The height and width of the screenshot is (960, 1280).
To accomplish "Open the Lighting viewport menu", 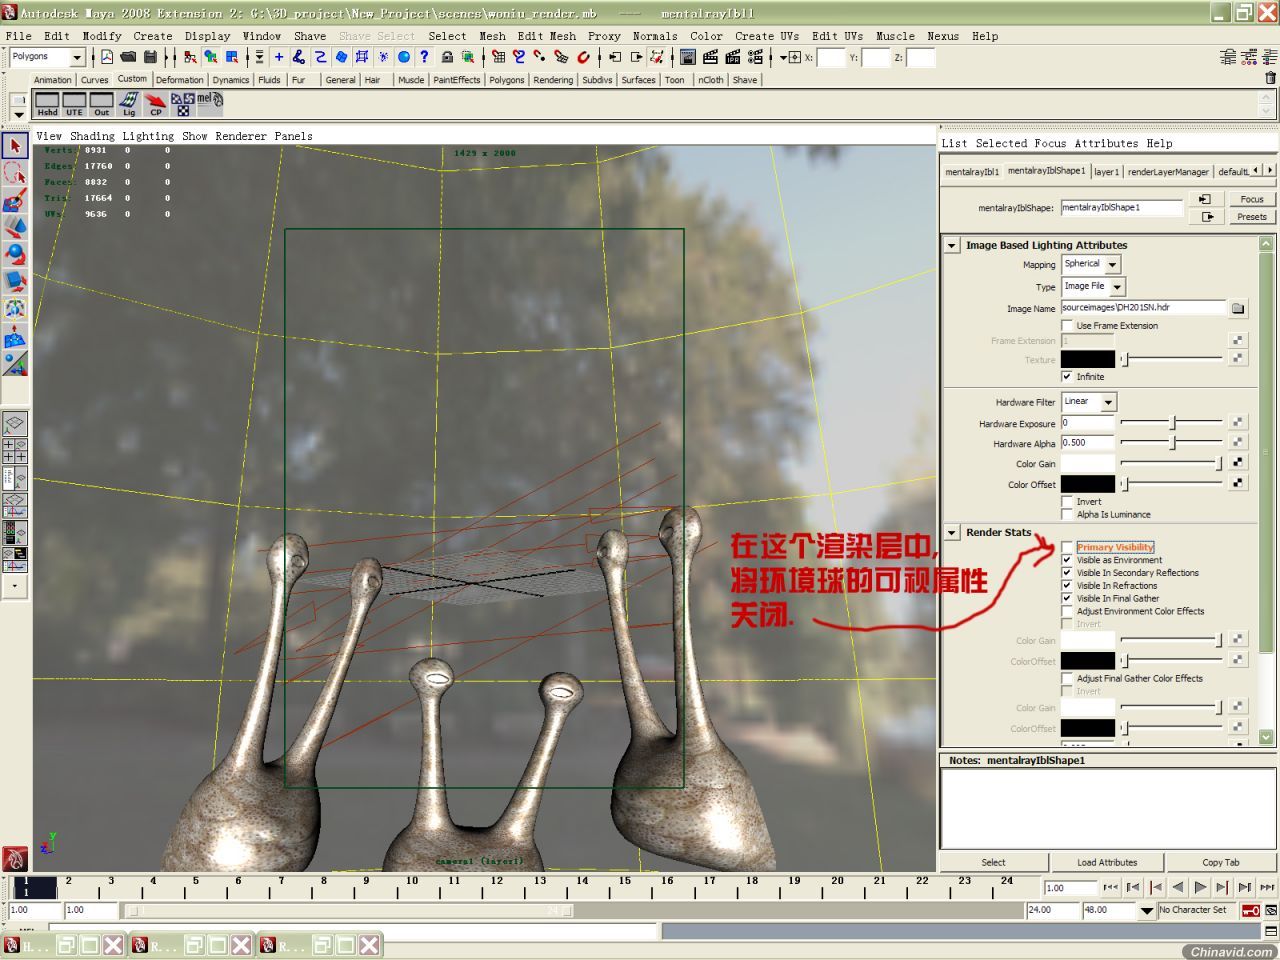I will coord(148,136).
